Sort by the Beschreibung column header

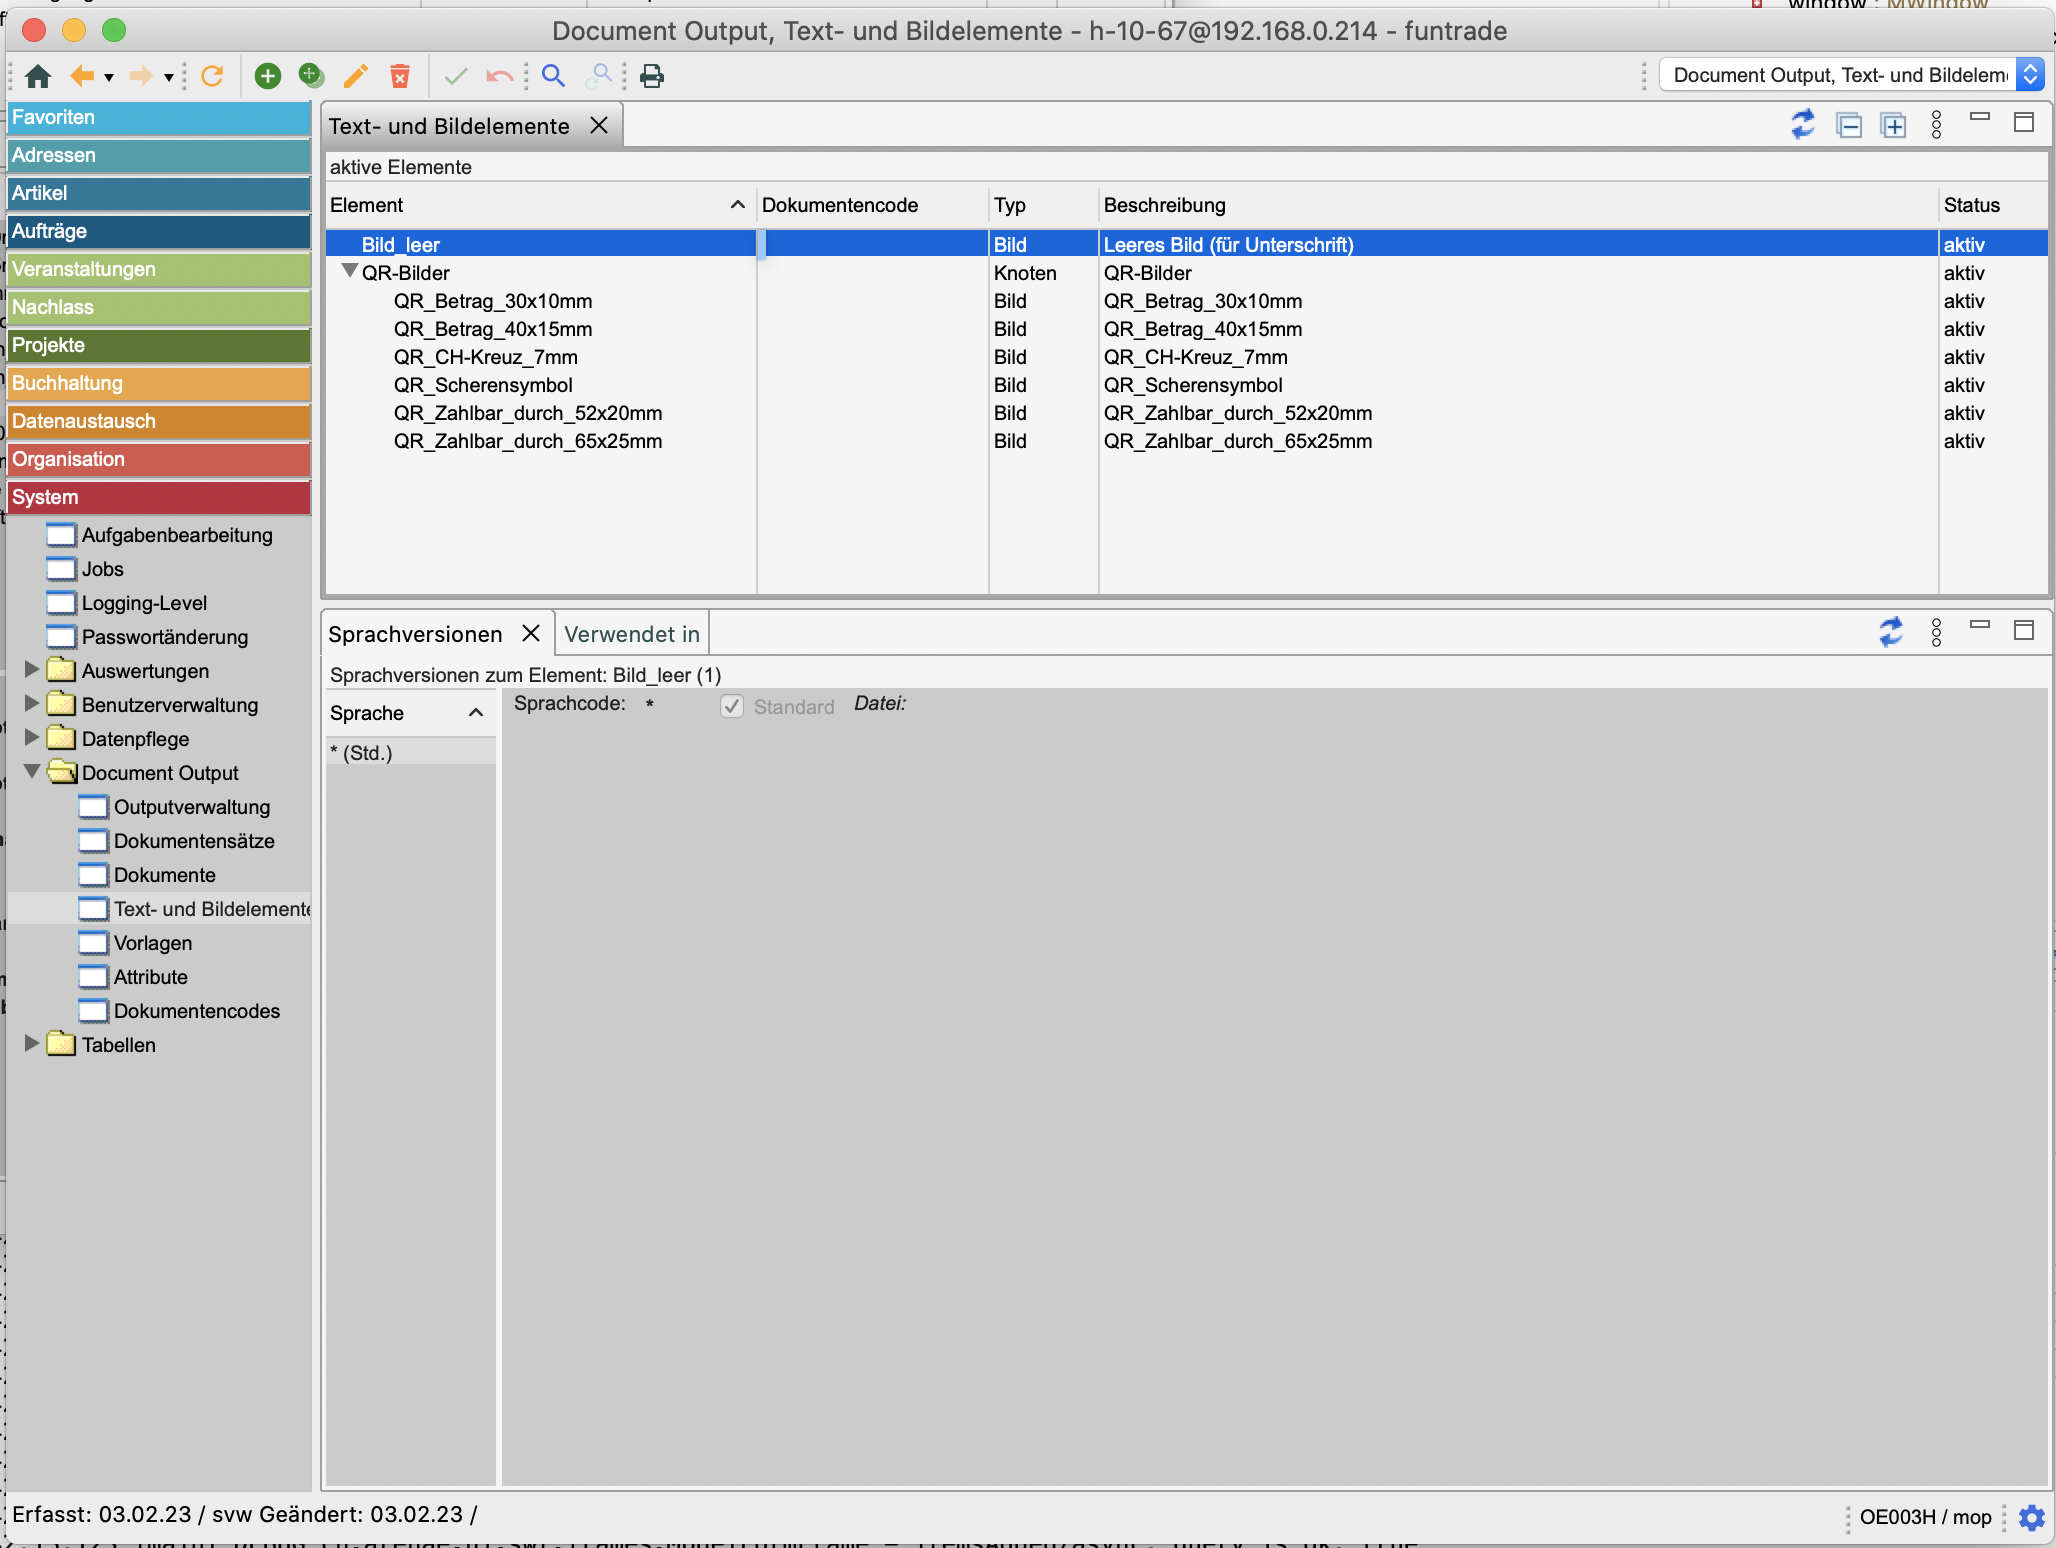(1165, 205)
